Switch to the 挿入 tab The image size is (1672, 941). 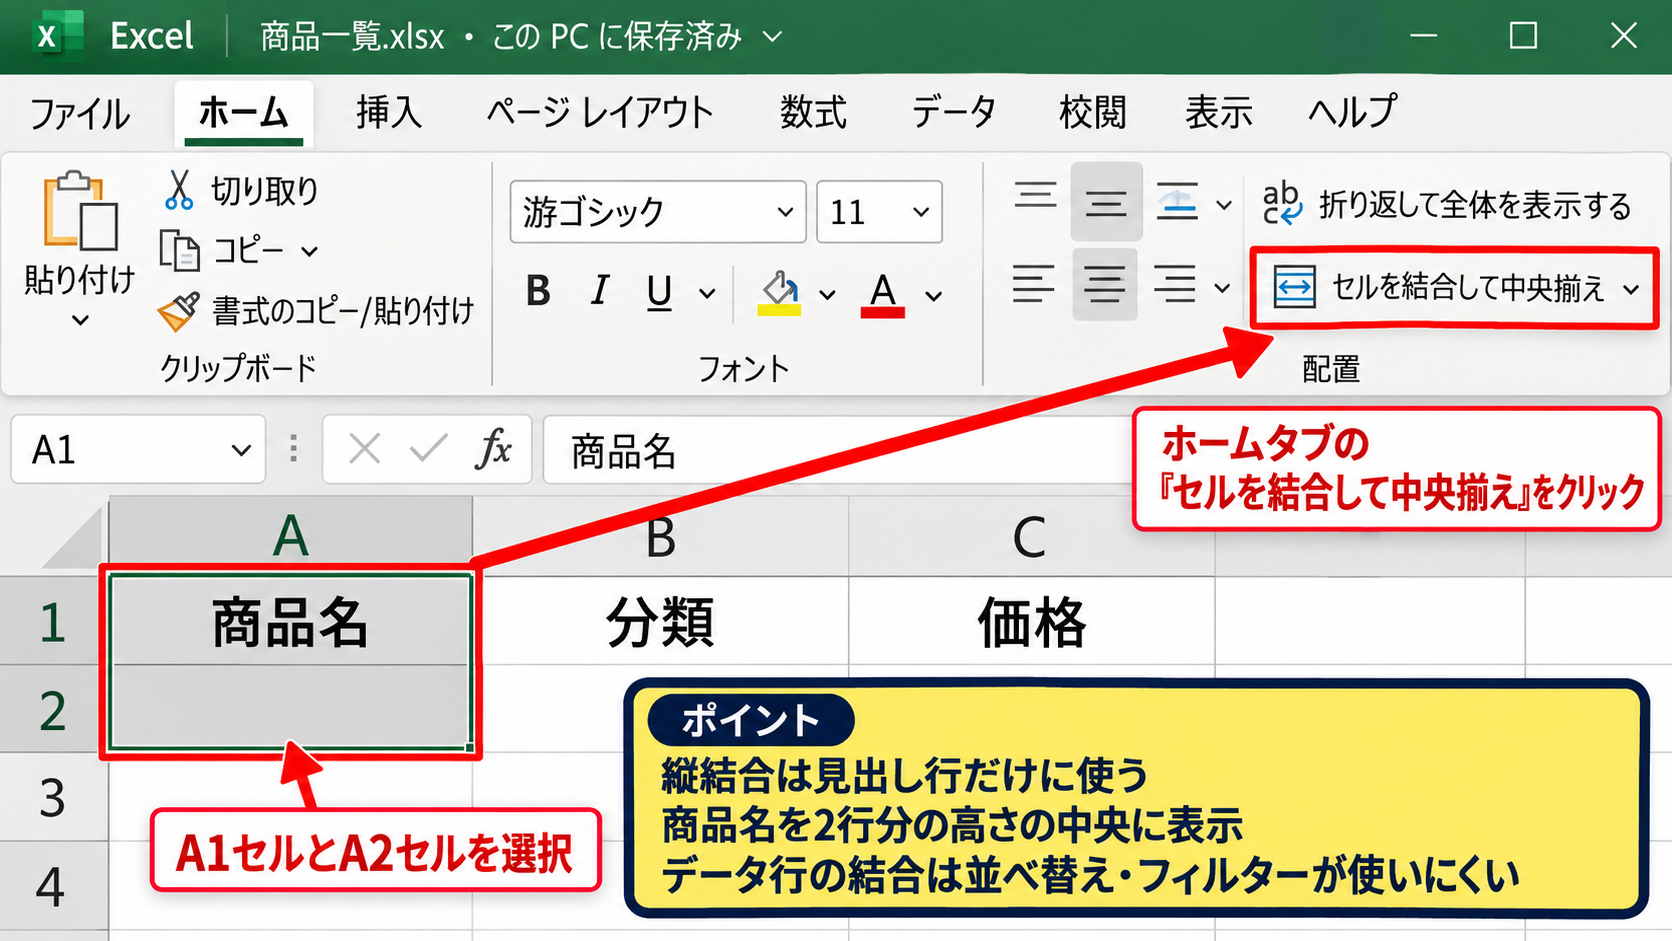[389, 112]
